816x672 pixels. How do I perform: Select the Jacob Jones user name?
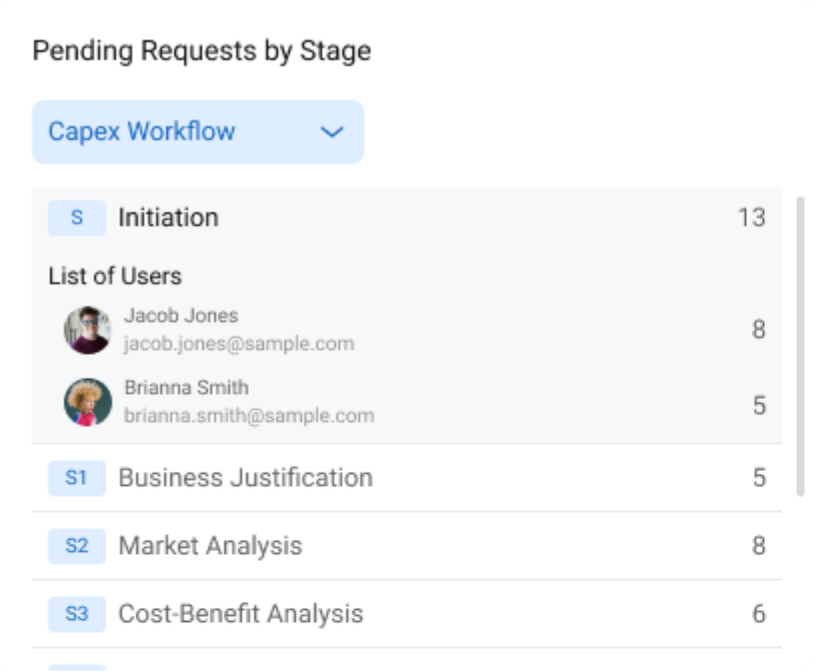(181, 316)
